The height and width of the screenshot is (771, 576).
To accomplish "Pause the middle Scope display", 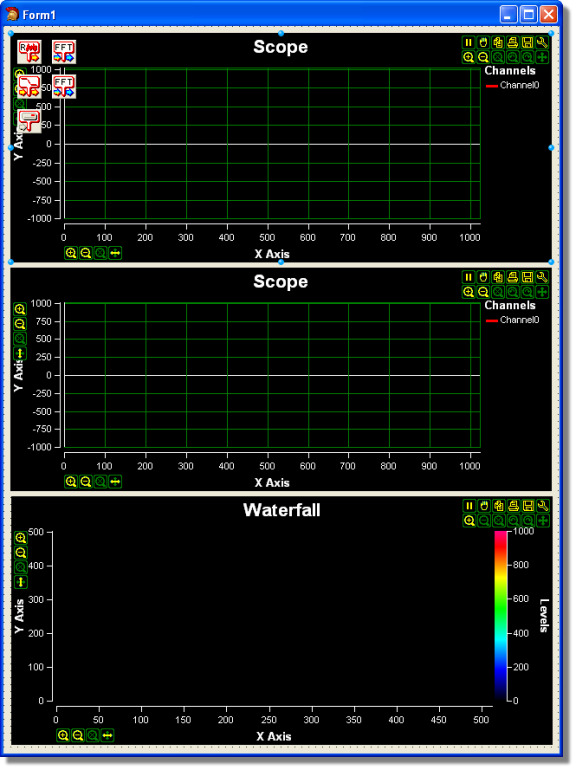I will click(x=469, y=277).
